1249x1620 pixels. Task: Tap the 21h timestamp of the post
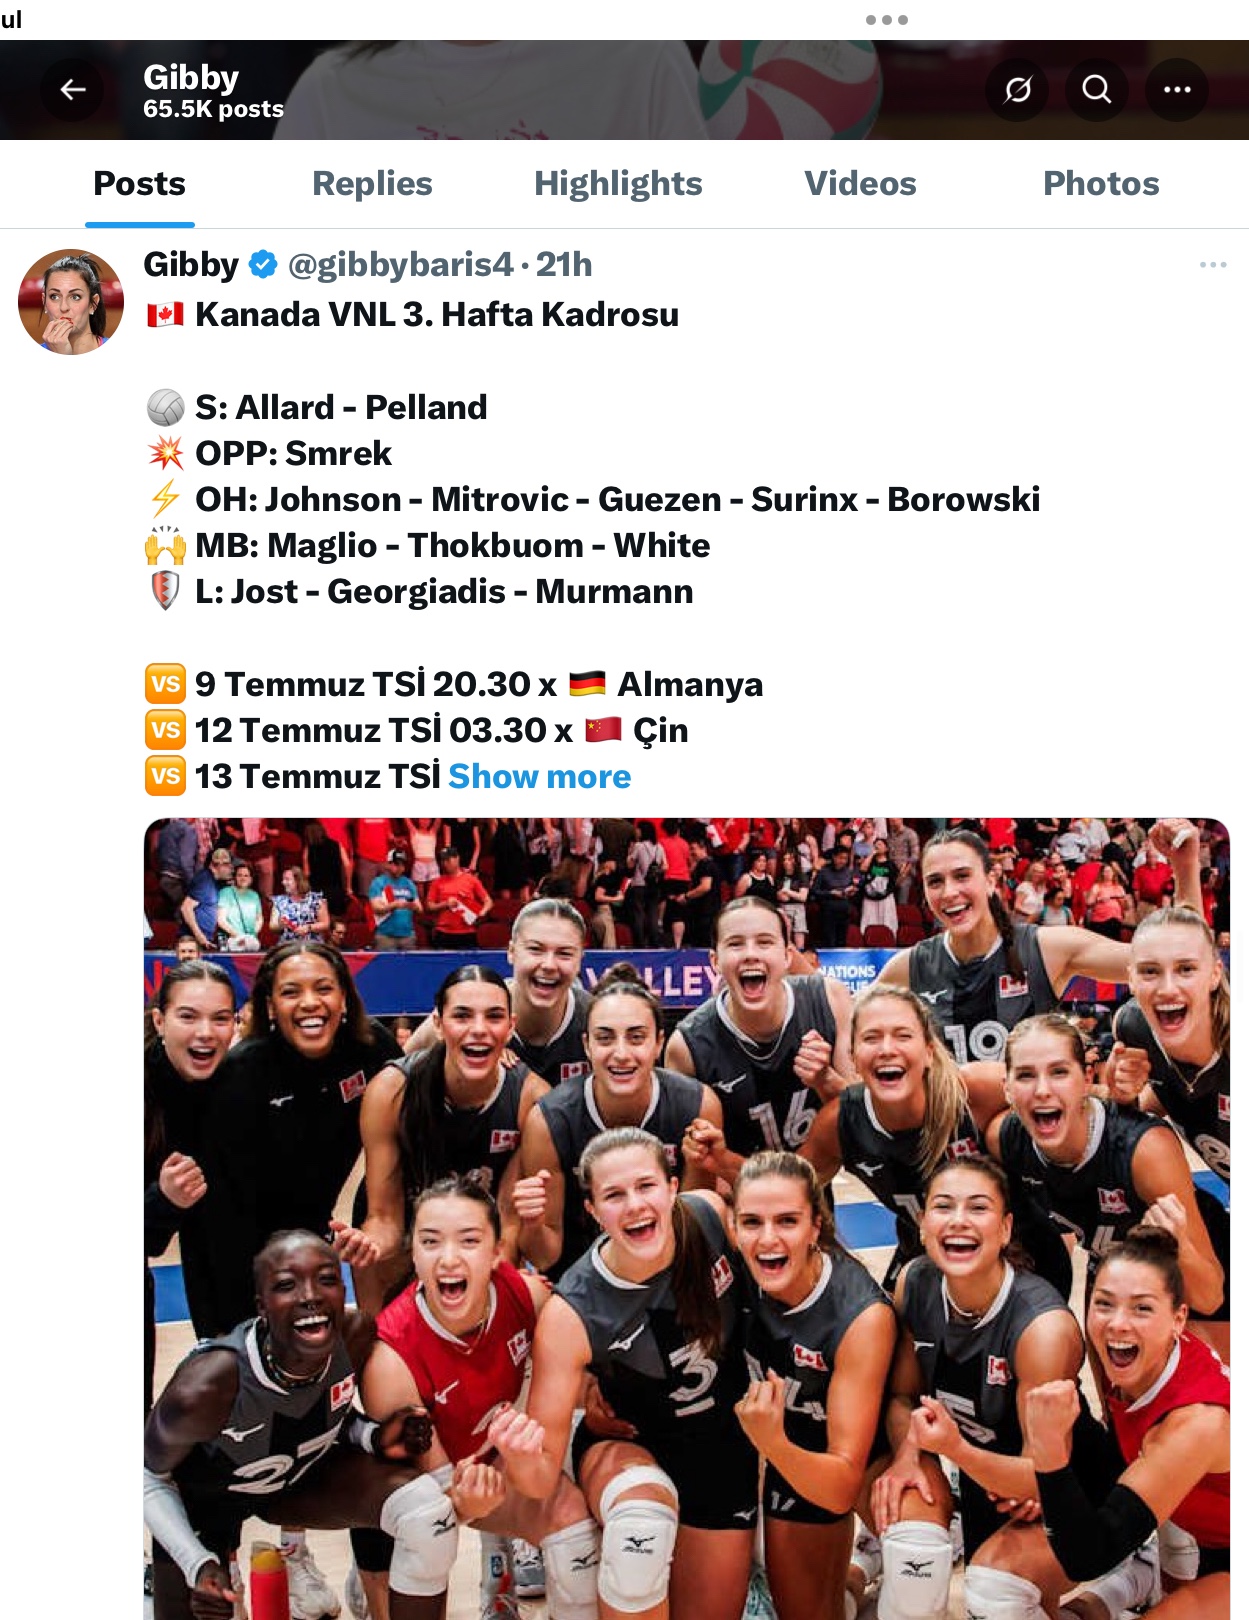click(564, 265)
